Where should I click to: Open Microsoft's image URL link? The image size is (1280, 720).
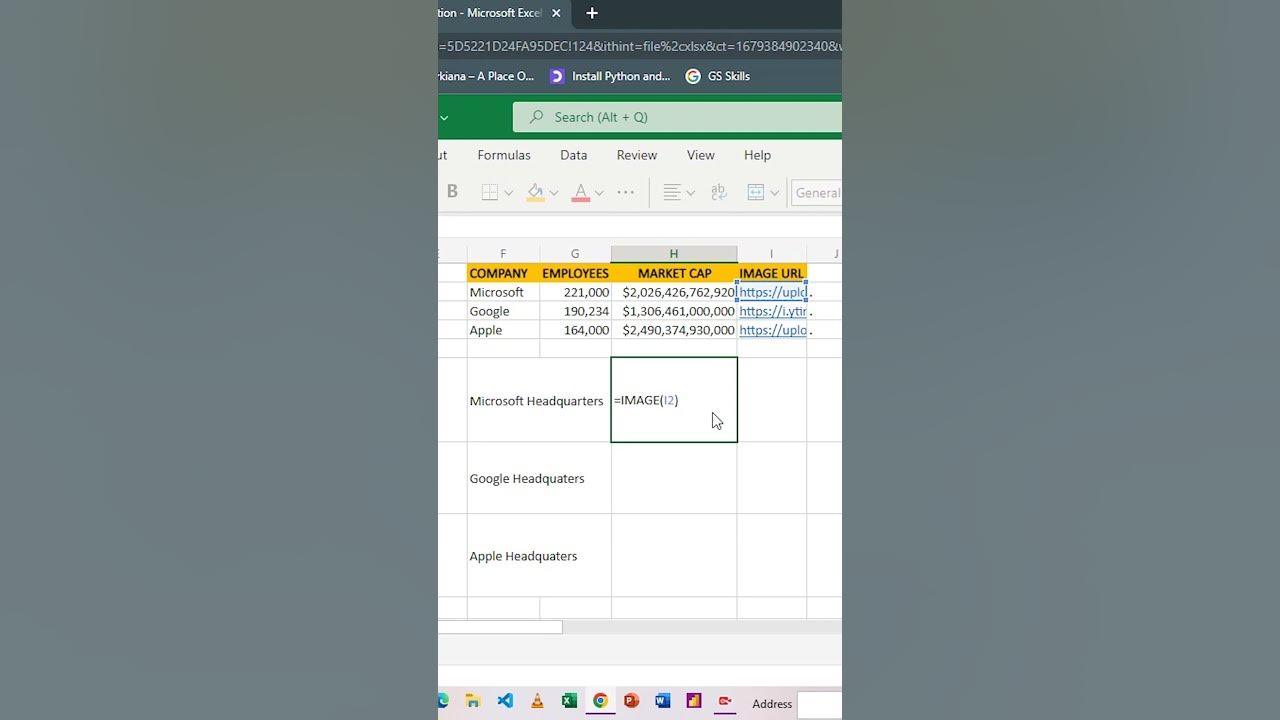coord(772,292)
